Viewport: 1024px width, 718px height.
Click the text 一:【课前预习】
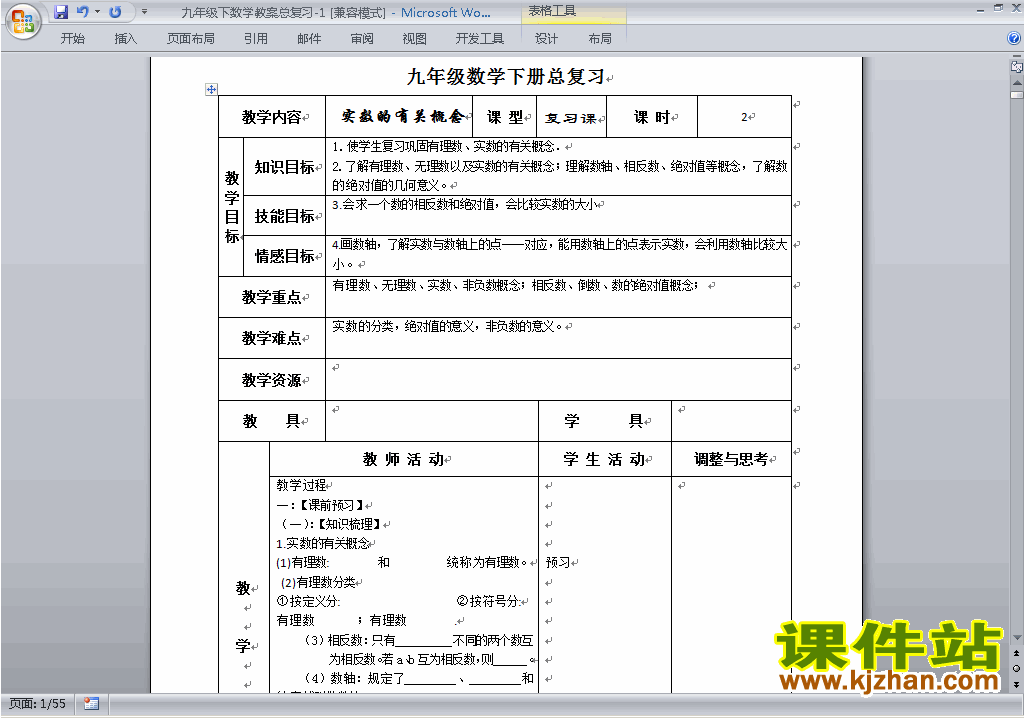321,505
